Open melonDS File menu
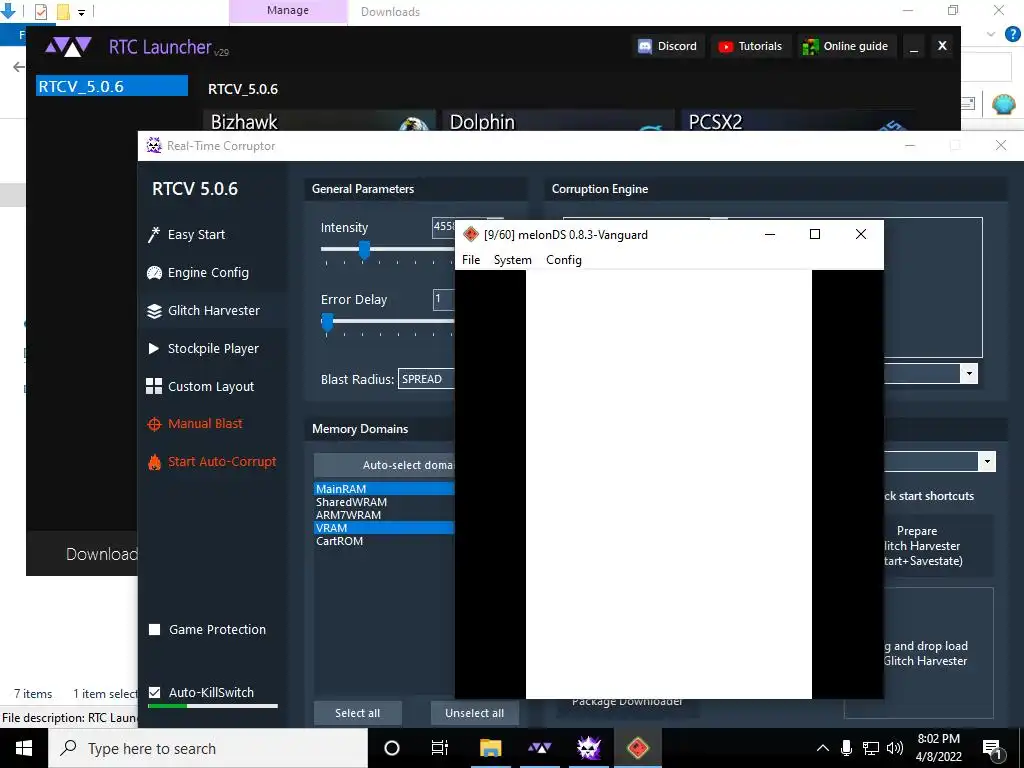The height and width of the screenshot is (768, 1024). 471,260
